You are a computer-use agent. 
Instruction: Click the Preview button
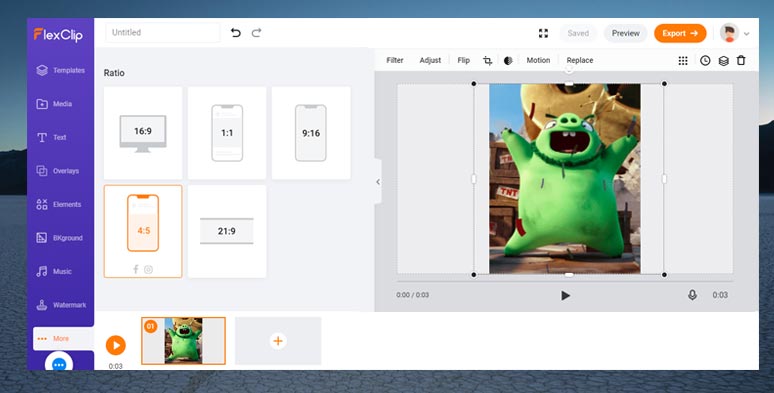click(625, 33)
